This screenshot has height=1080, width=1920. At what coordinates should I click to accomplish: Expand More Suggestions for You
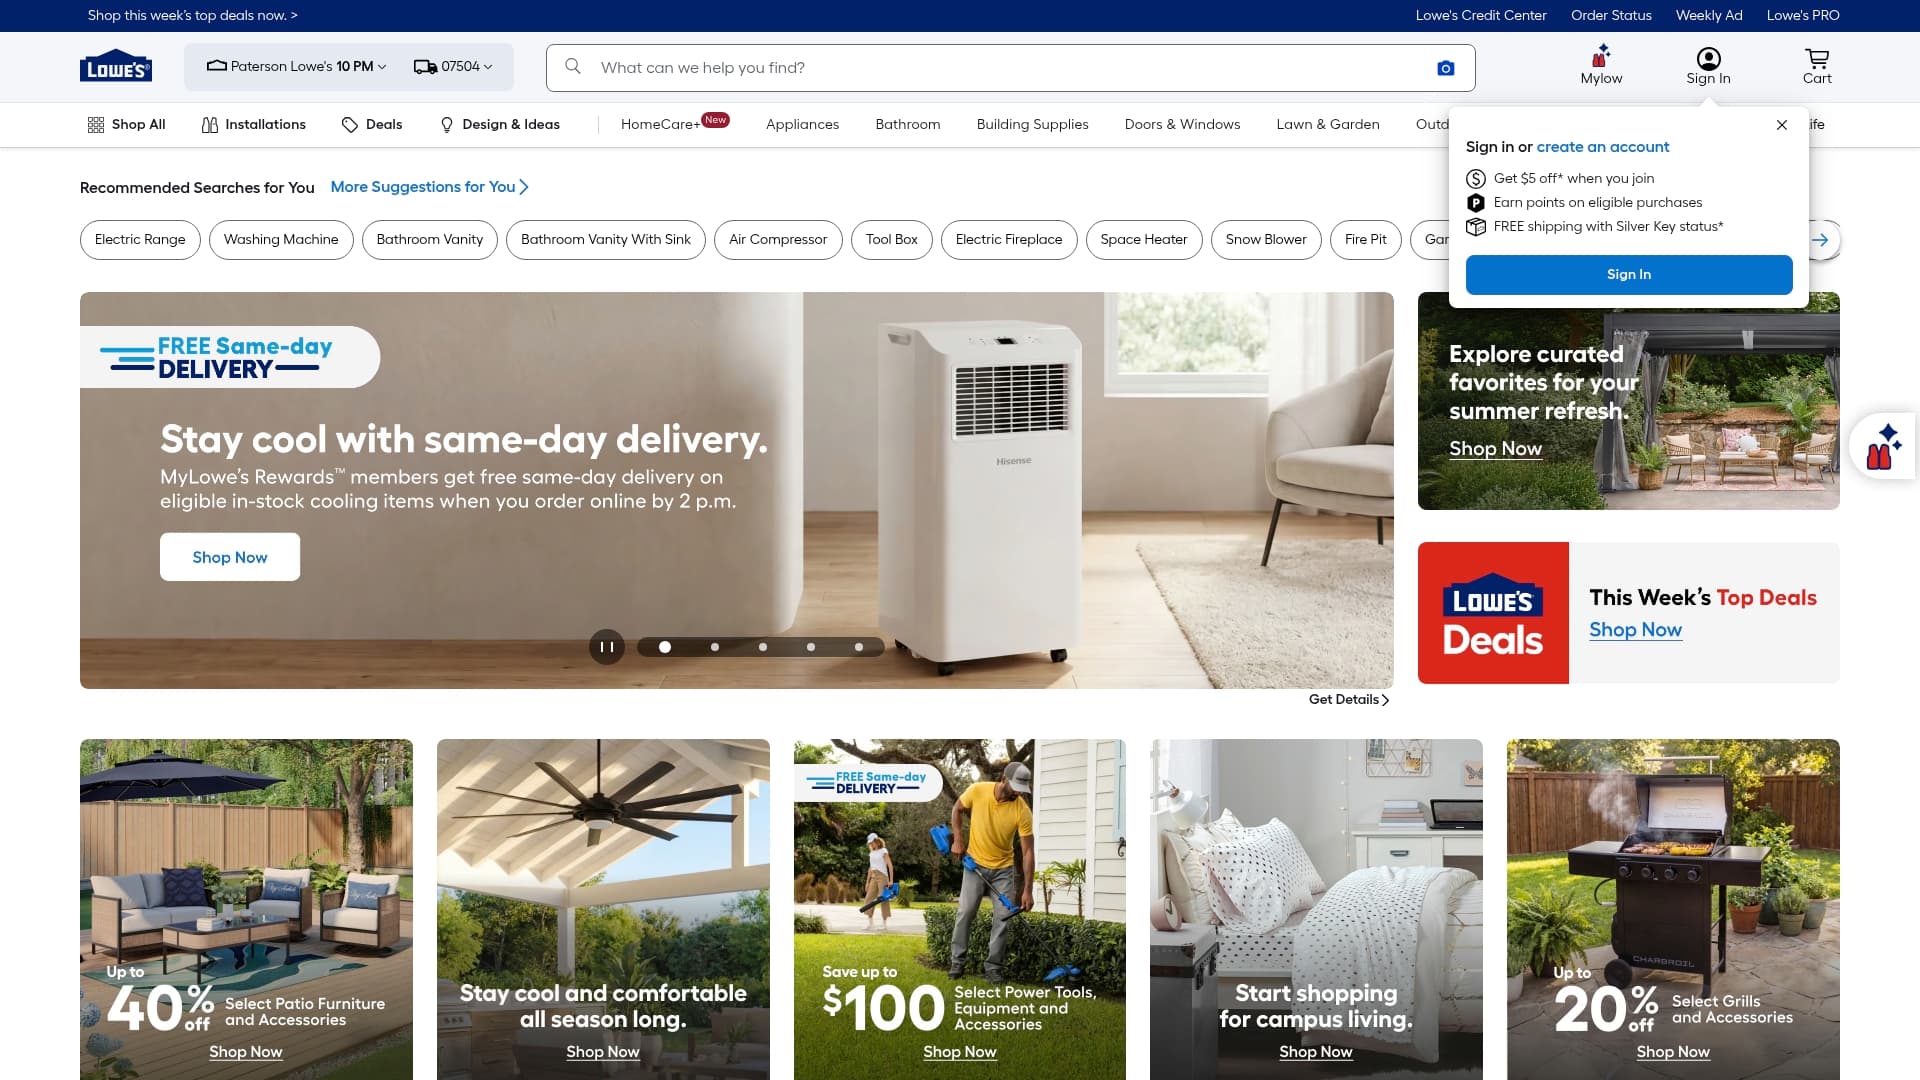coord(429,187)
